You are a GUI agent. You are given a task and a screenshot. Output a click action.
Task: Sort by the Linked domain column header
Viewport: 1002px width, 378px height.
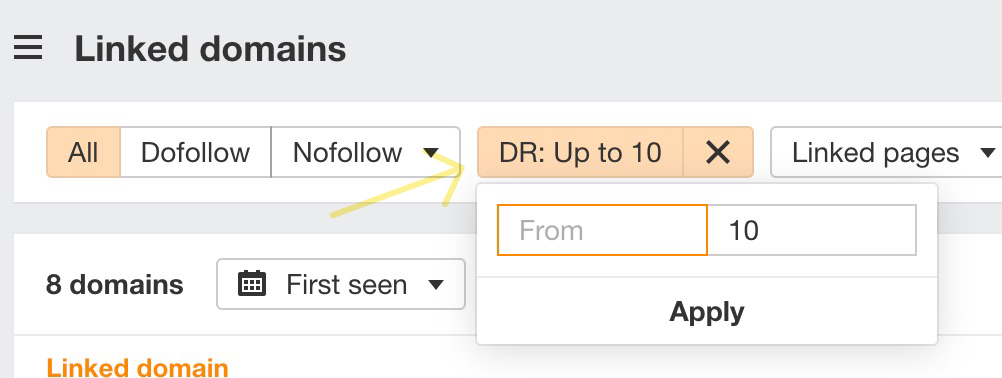pos(137,368)
